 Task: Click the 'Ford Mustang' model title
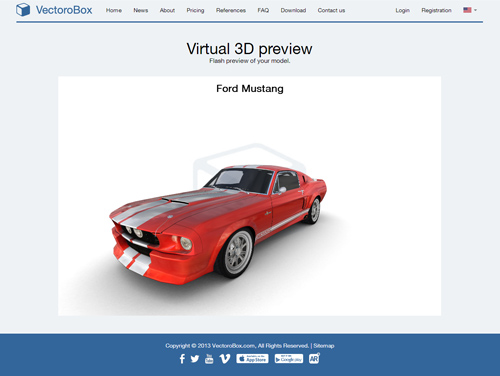click(250, 89)
